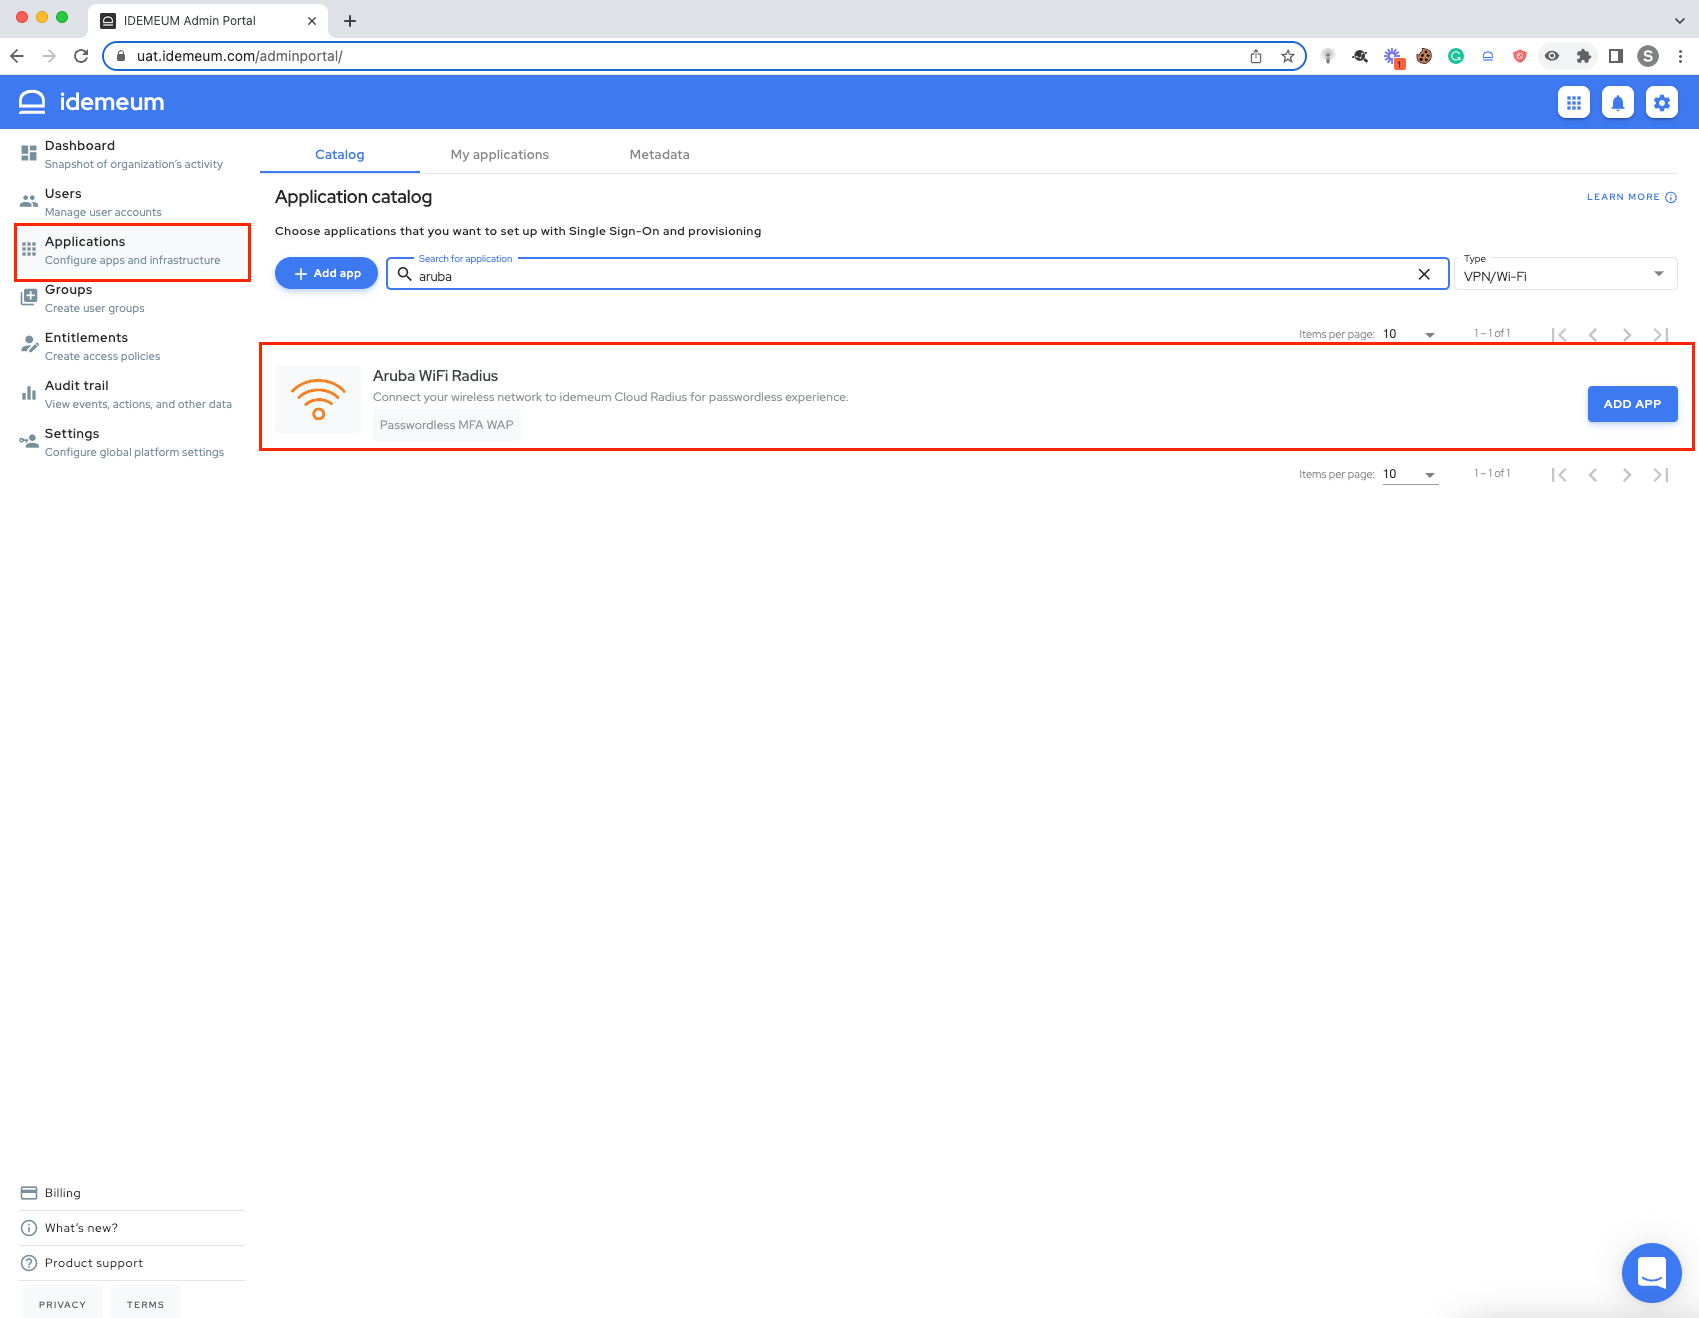Open Settings in sidebar
Screen dimensions: 1699x1318
[132, 442]
